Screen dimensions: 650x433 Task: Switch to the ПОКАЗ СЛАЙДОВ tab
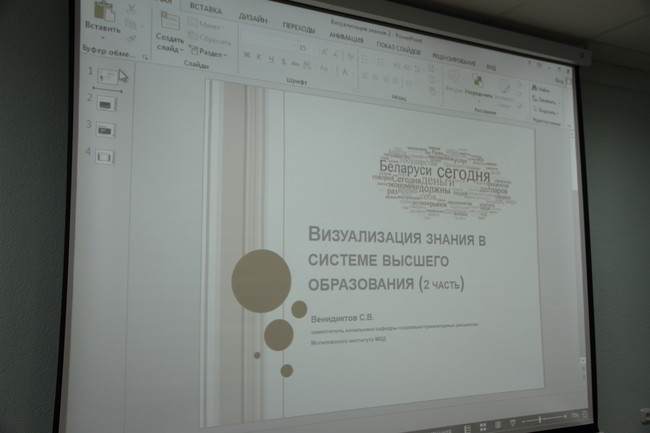[x=398, y=49]
